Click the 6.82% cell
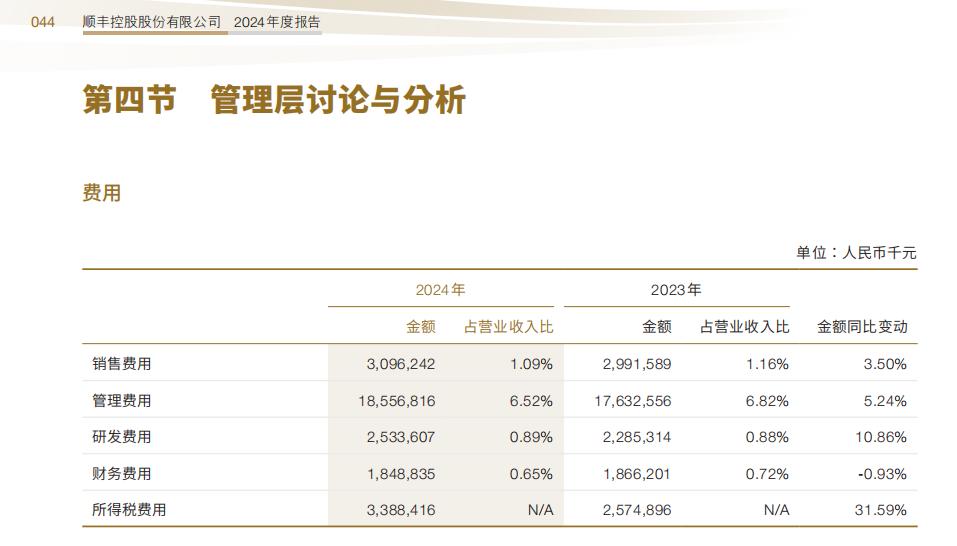957x546 pixels. pyautogui.click(x=767, y=401)
